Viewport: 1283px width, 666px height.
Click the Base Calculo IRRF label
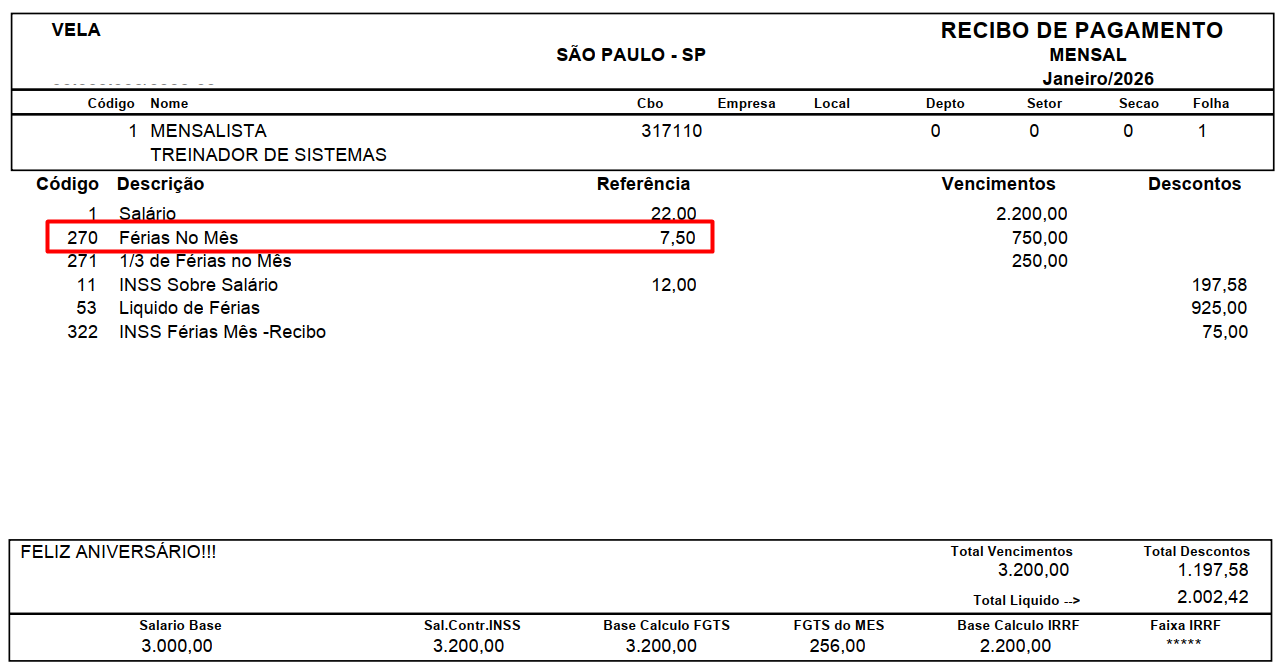point(1019,625)
